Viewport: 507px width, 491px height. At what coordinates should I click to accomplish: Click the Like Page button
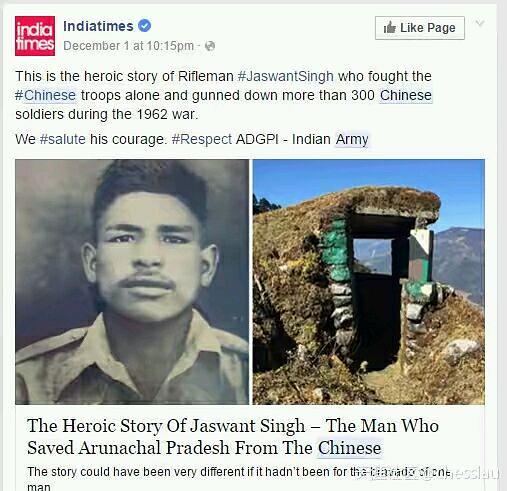click(x=420, y=28)
